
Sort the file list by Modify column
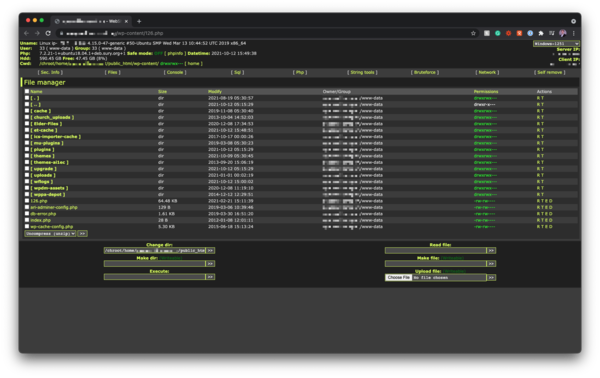[215, 91]
